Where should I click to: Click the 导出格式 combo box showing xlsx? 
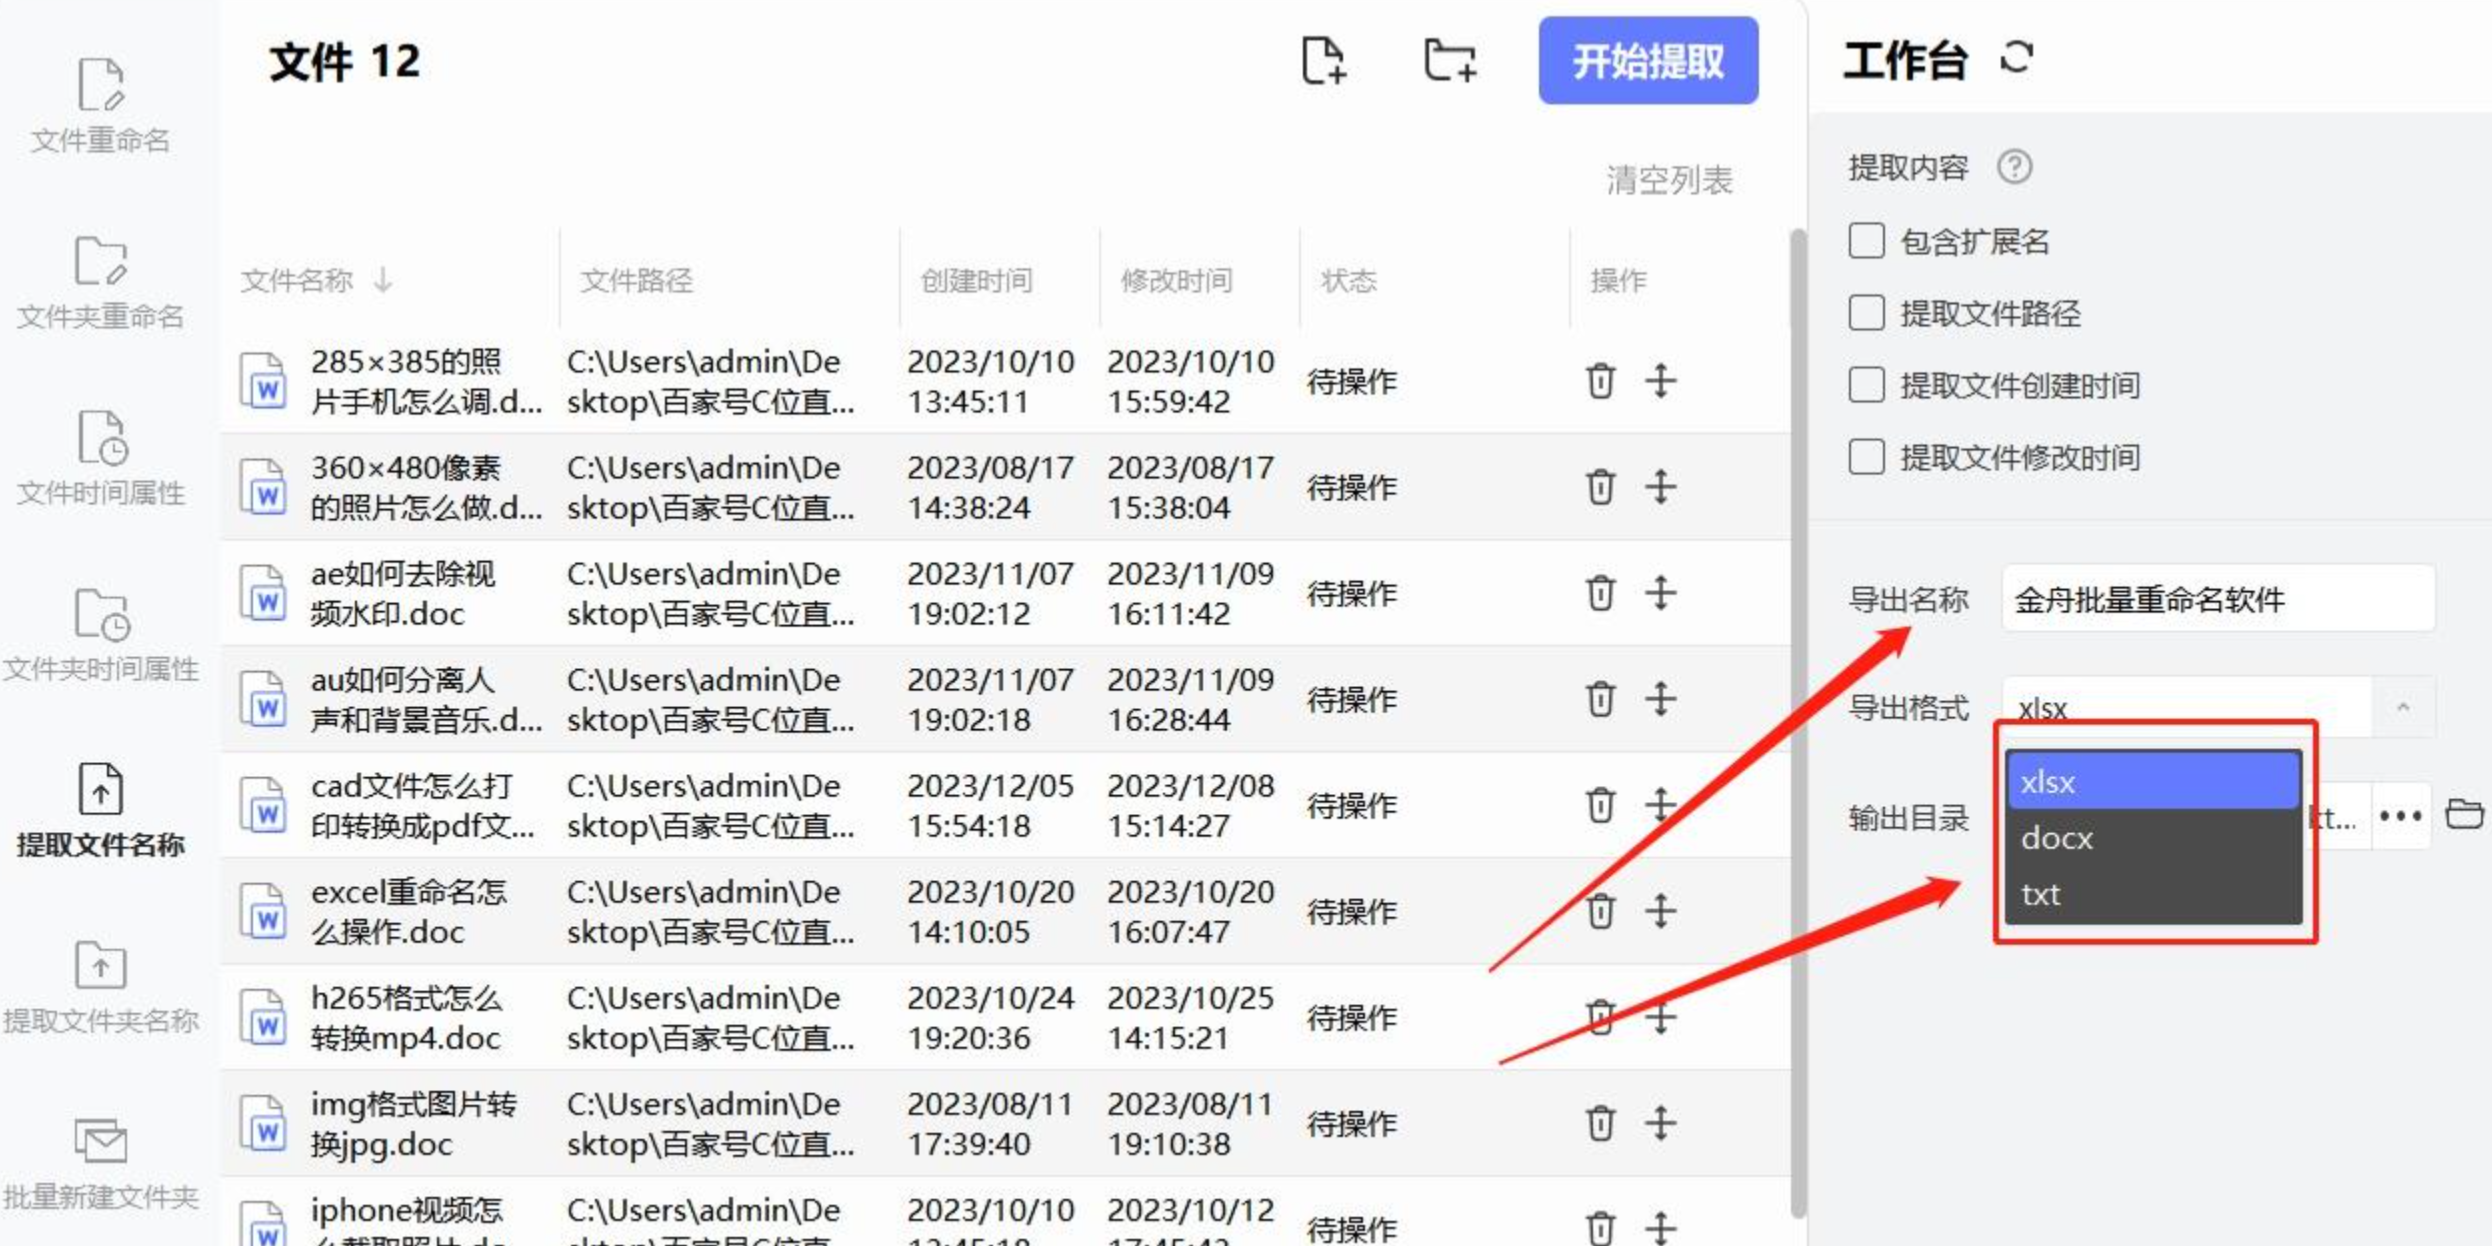point(2218,708)
